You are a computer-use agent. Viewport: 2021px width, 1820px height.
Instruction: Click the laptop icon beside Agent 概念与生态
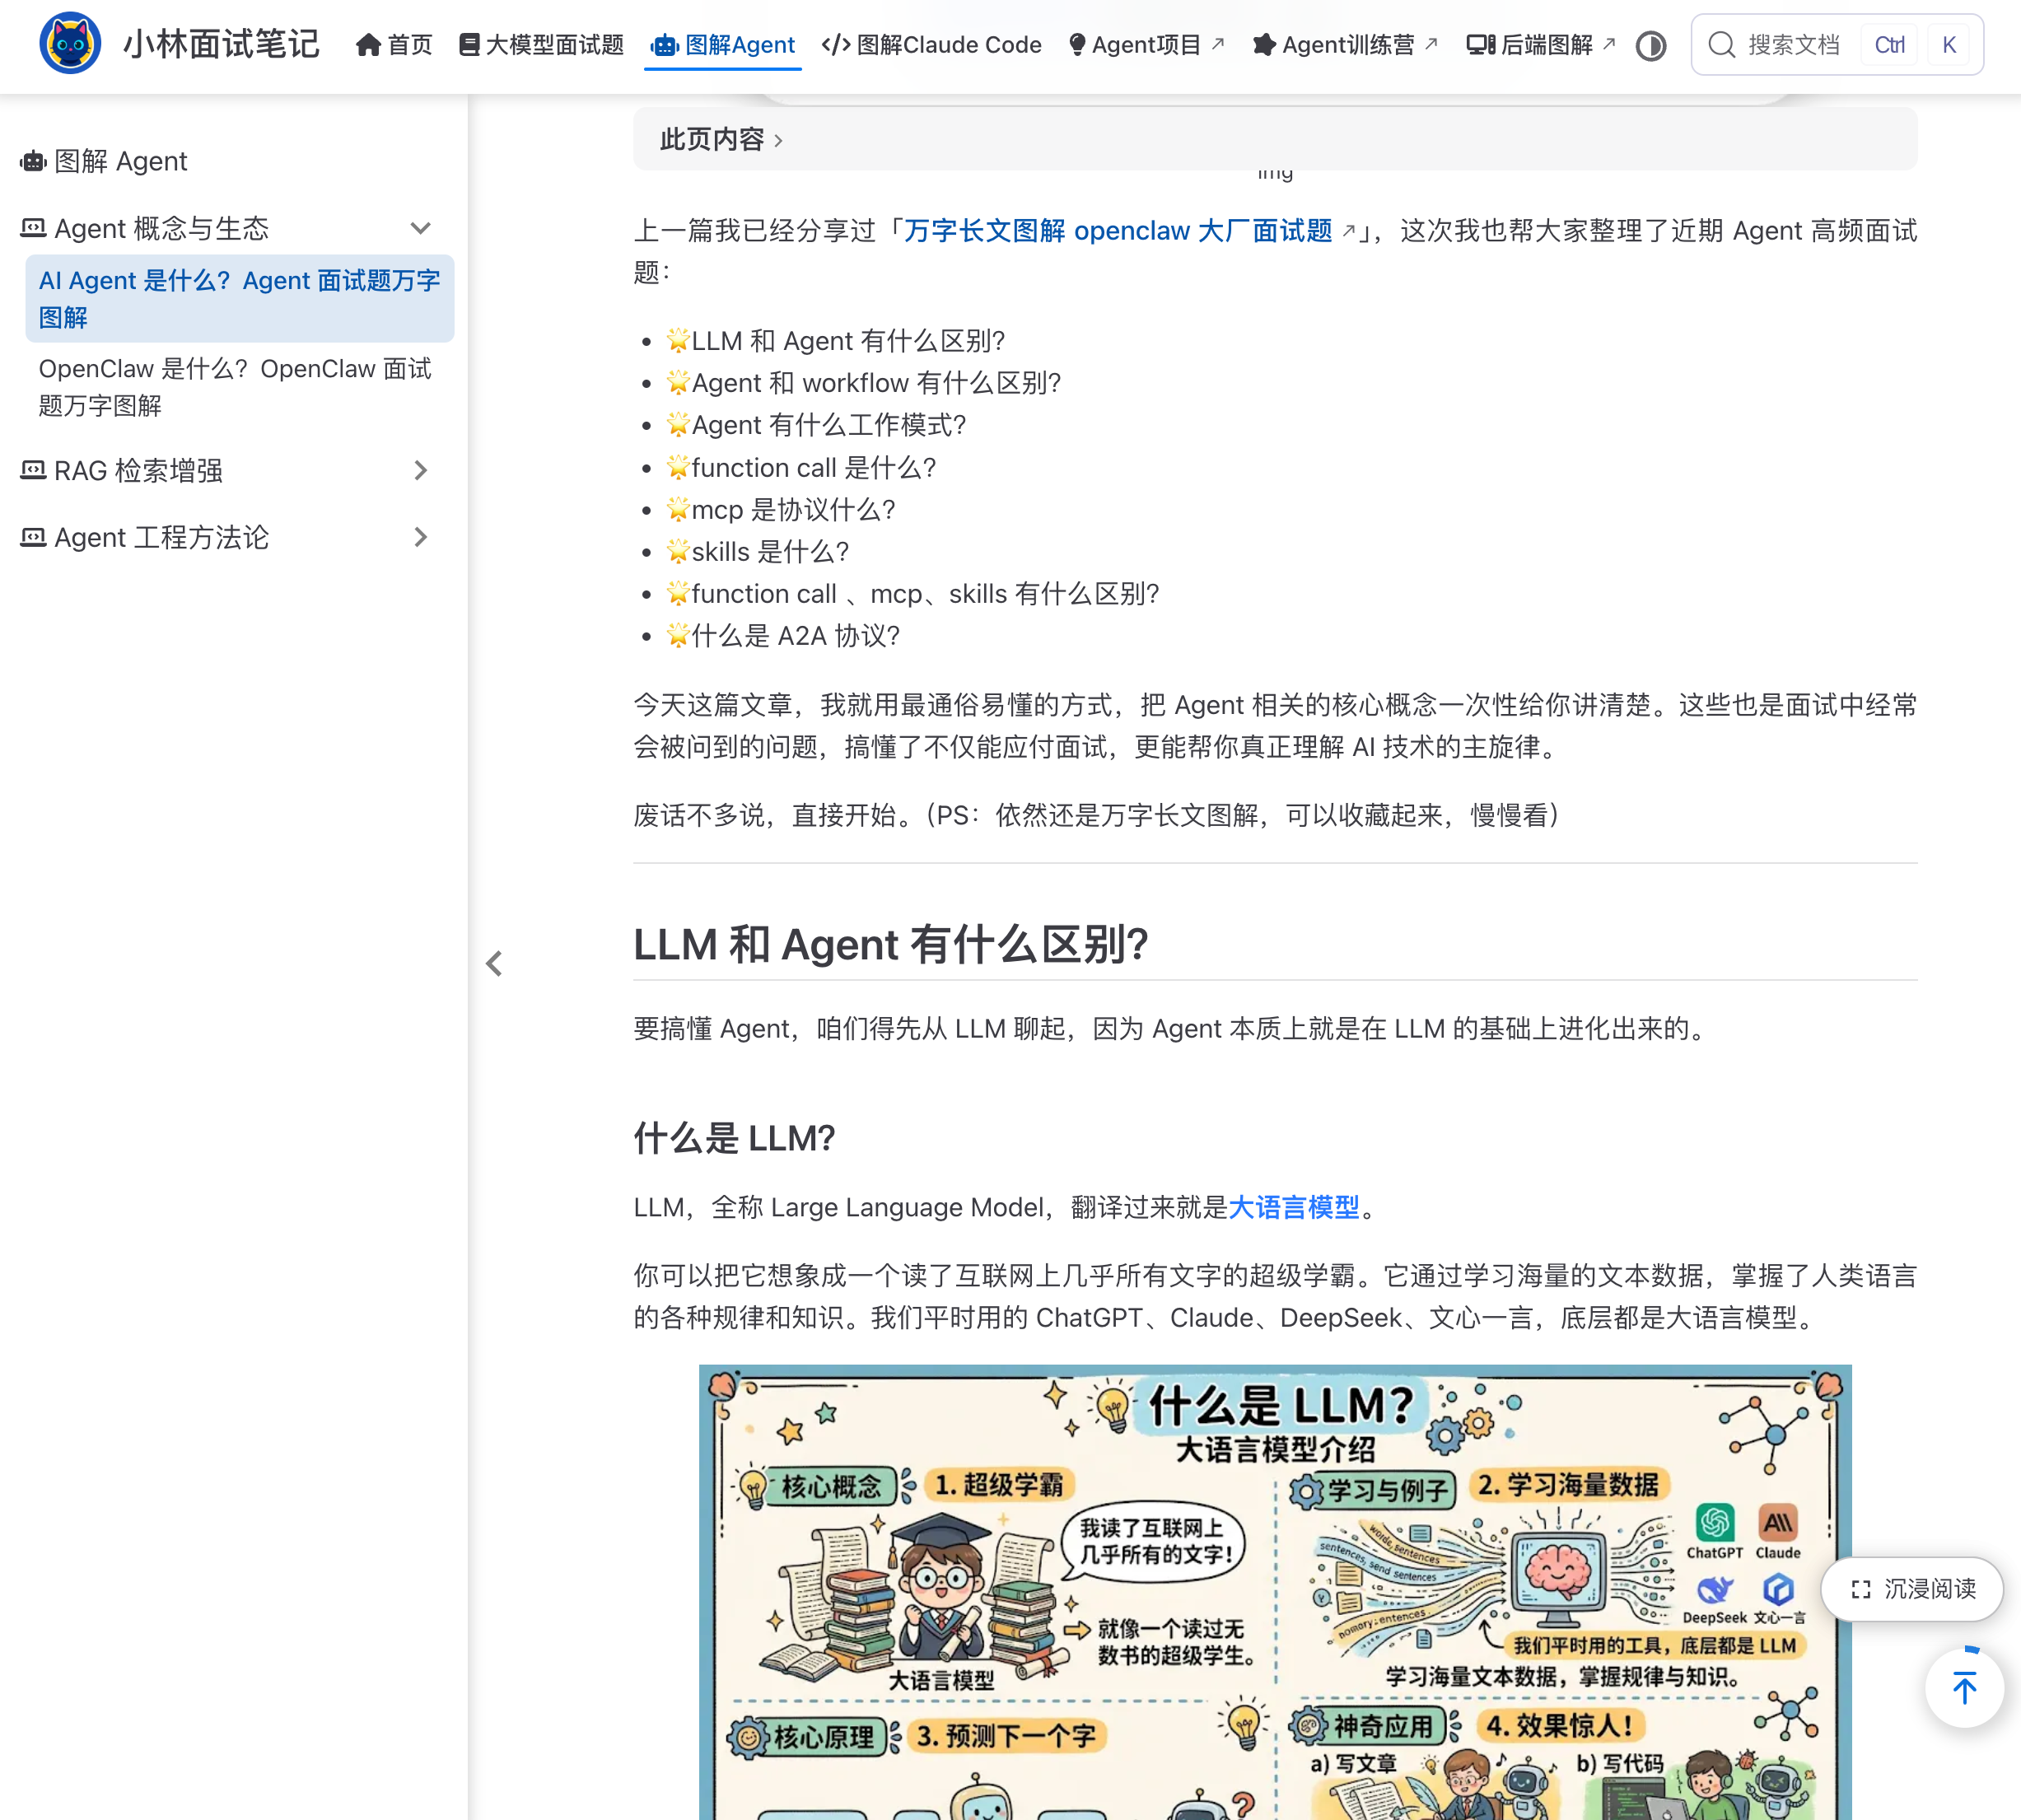point(33,228)
